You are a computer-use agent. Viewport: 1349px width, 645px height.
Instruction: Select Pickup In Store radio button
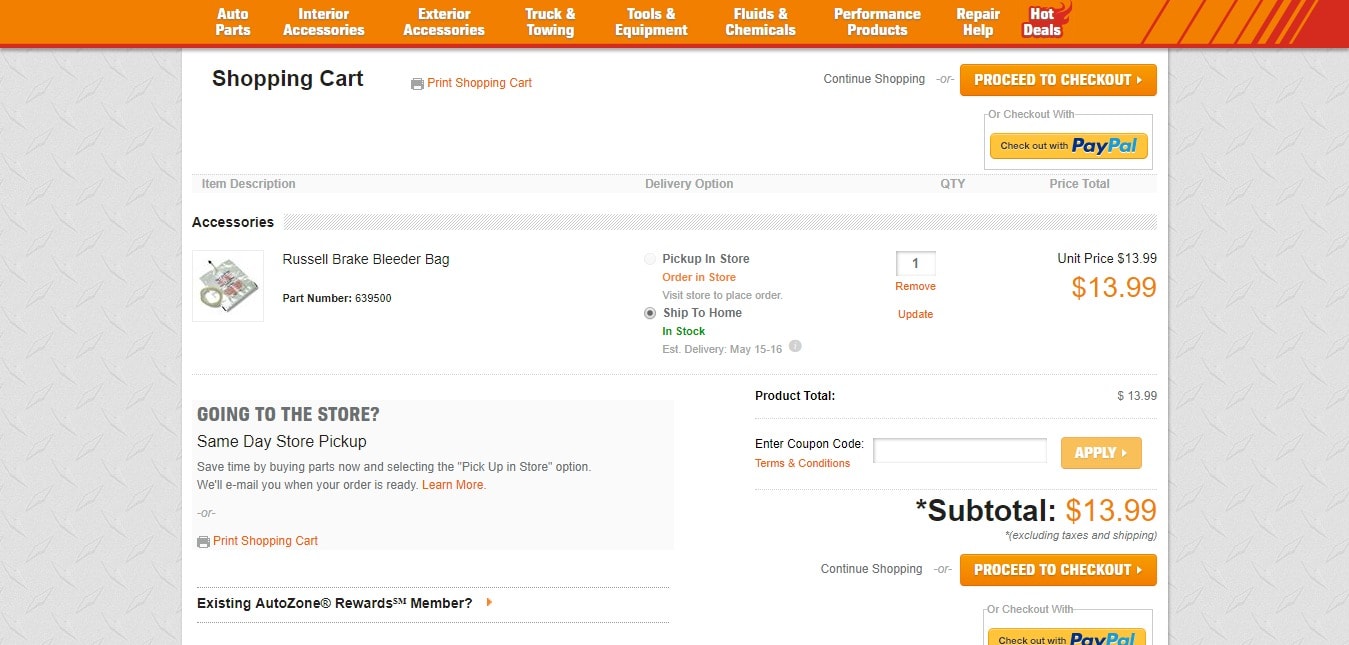(651, 259)
